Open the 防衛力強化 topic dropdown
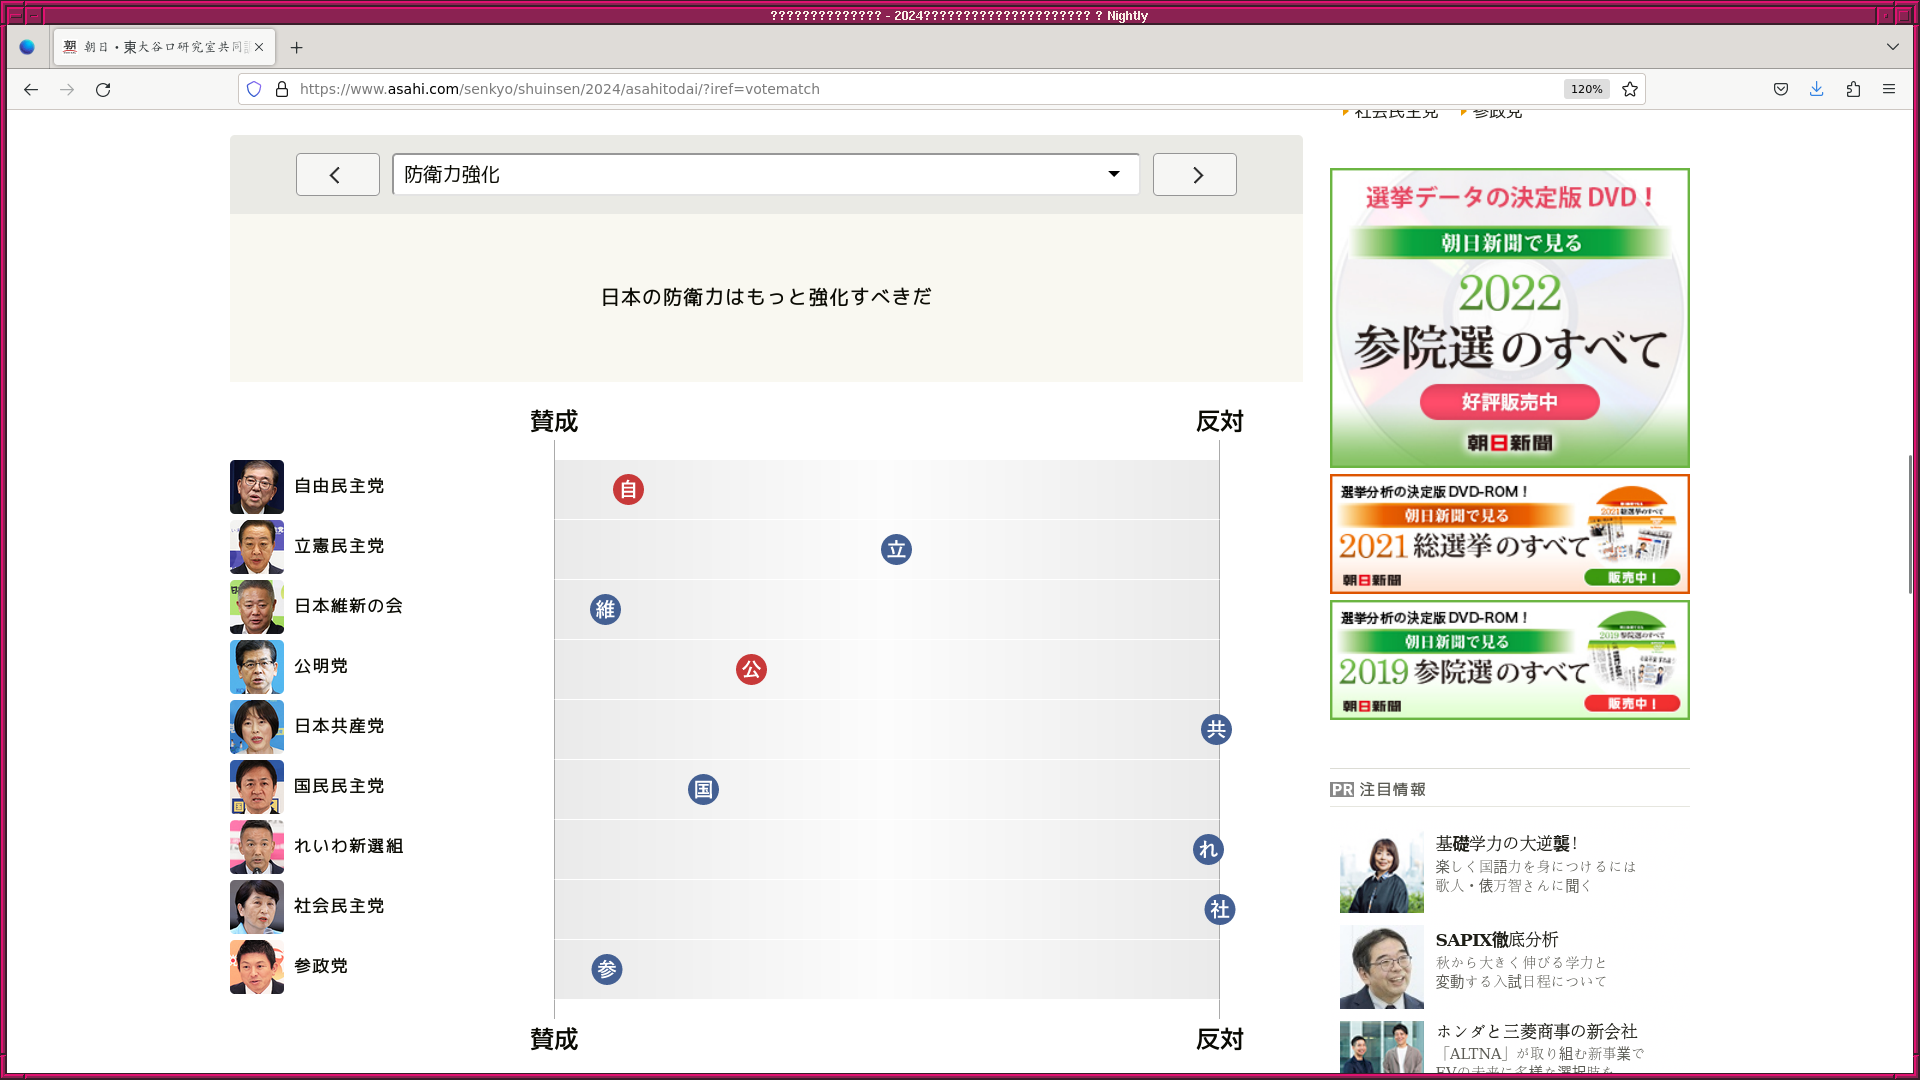1920x1080 pixels. pyautogui.click(x=765, y=174)
